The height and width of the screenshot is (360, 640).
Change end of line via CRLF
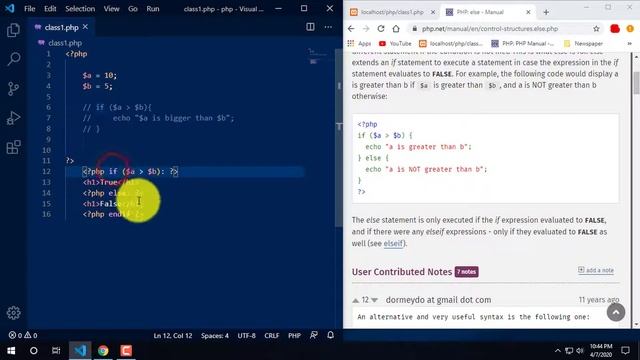tap(272, 336)
